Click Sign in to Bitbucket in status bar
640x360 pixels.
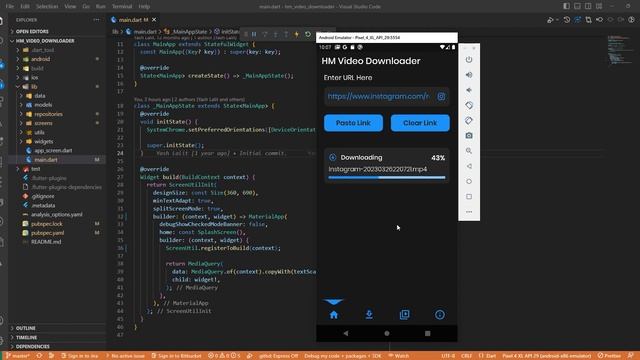click(176, 356)
